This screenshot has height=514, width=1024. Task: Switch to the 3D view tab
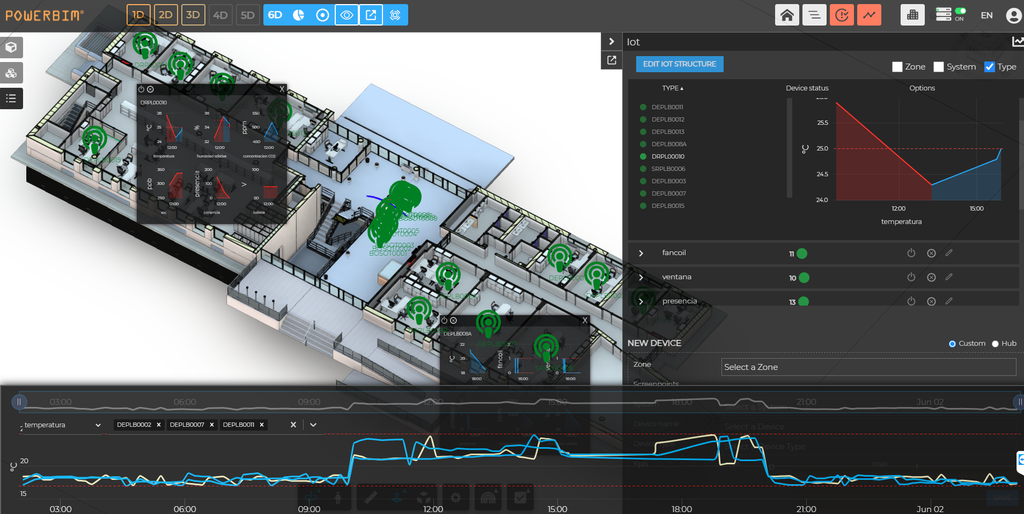tap(193, 15)
